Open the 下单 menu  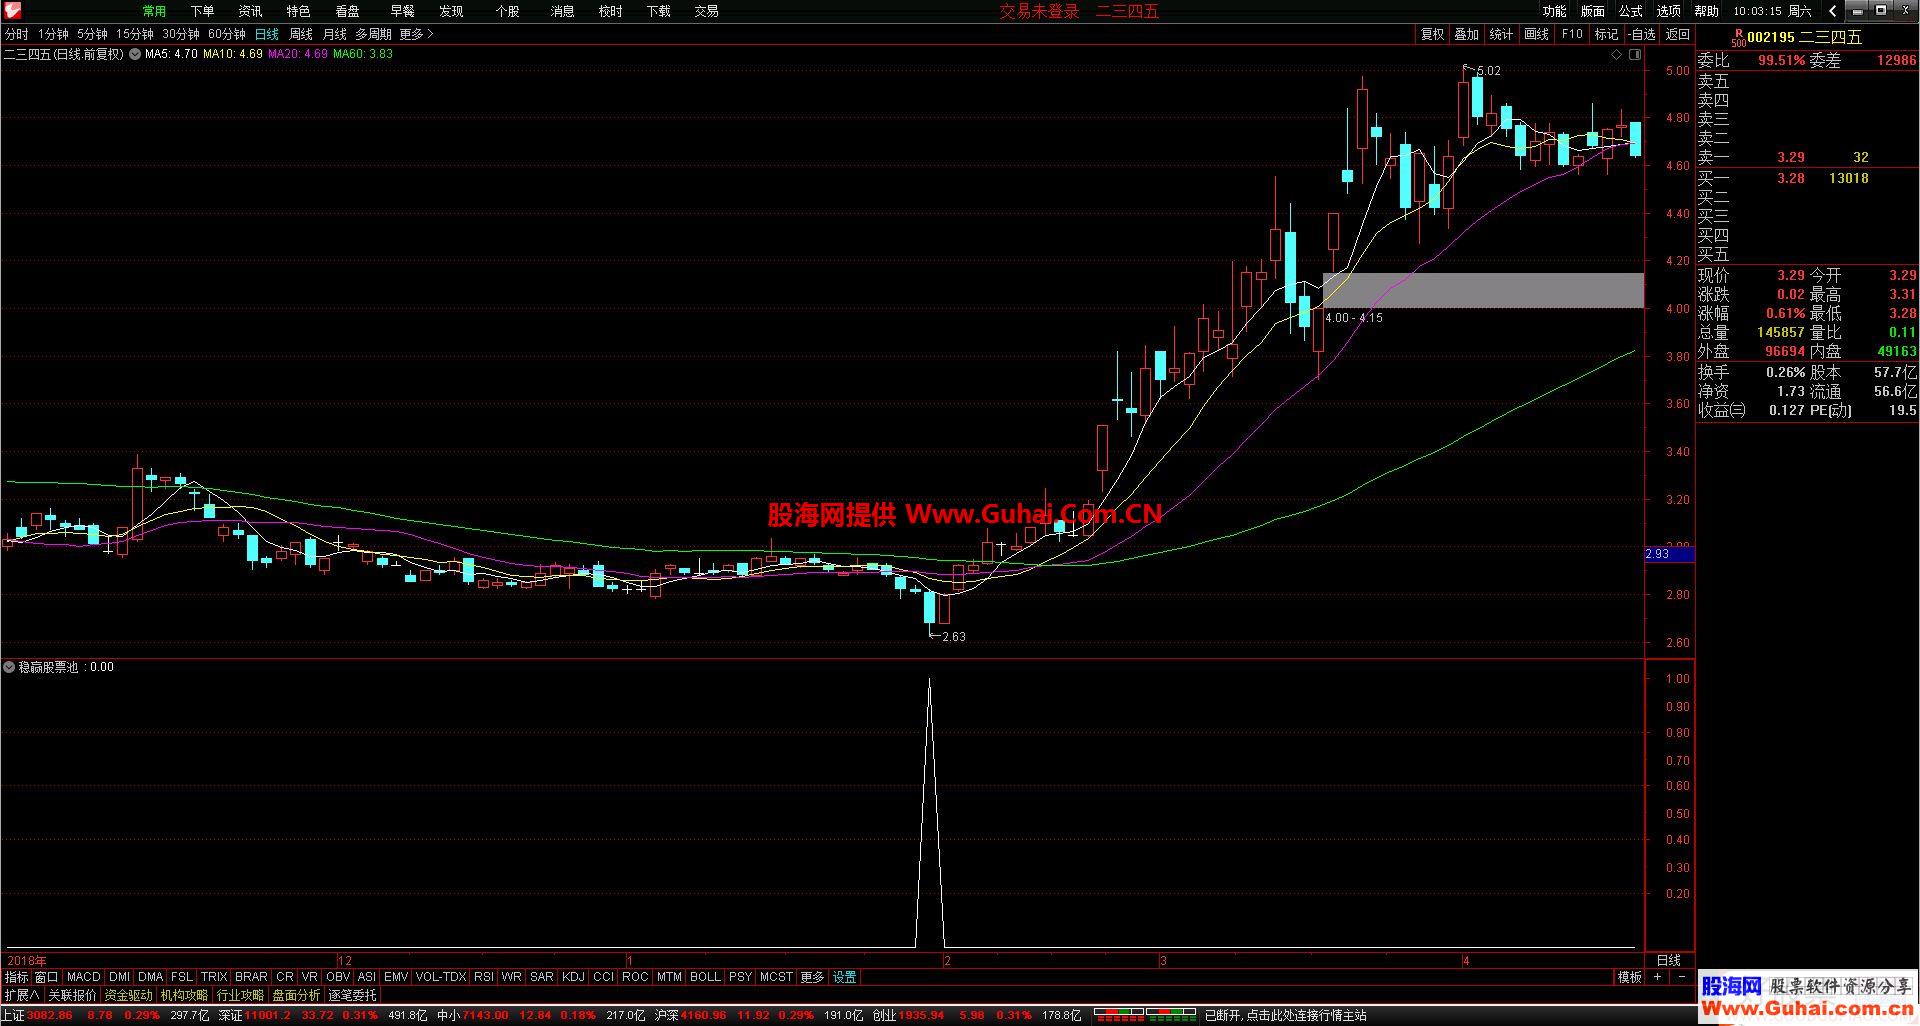(x=202, y=11)
